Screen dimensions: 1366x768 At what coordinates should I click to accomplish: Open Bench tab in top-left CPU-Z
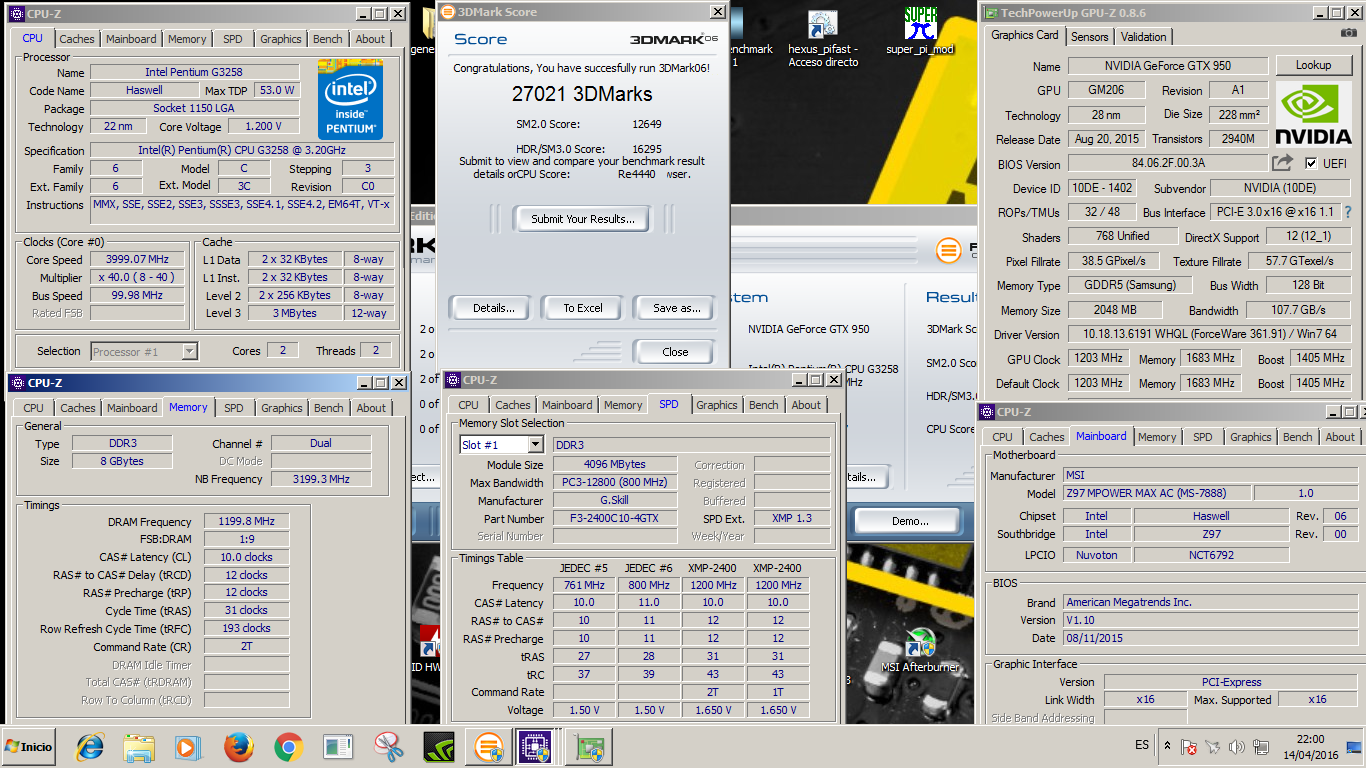point(328,39)
